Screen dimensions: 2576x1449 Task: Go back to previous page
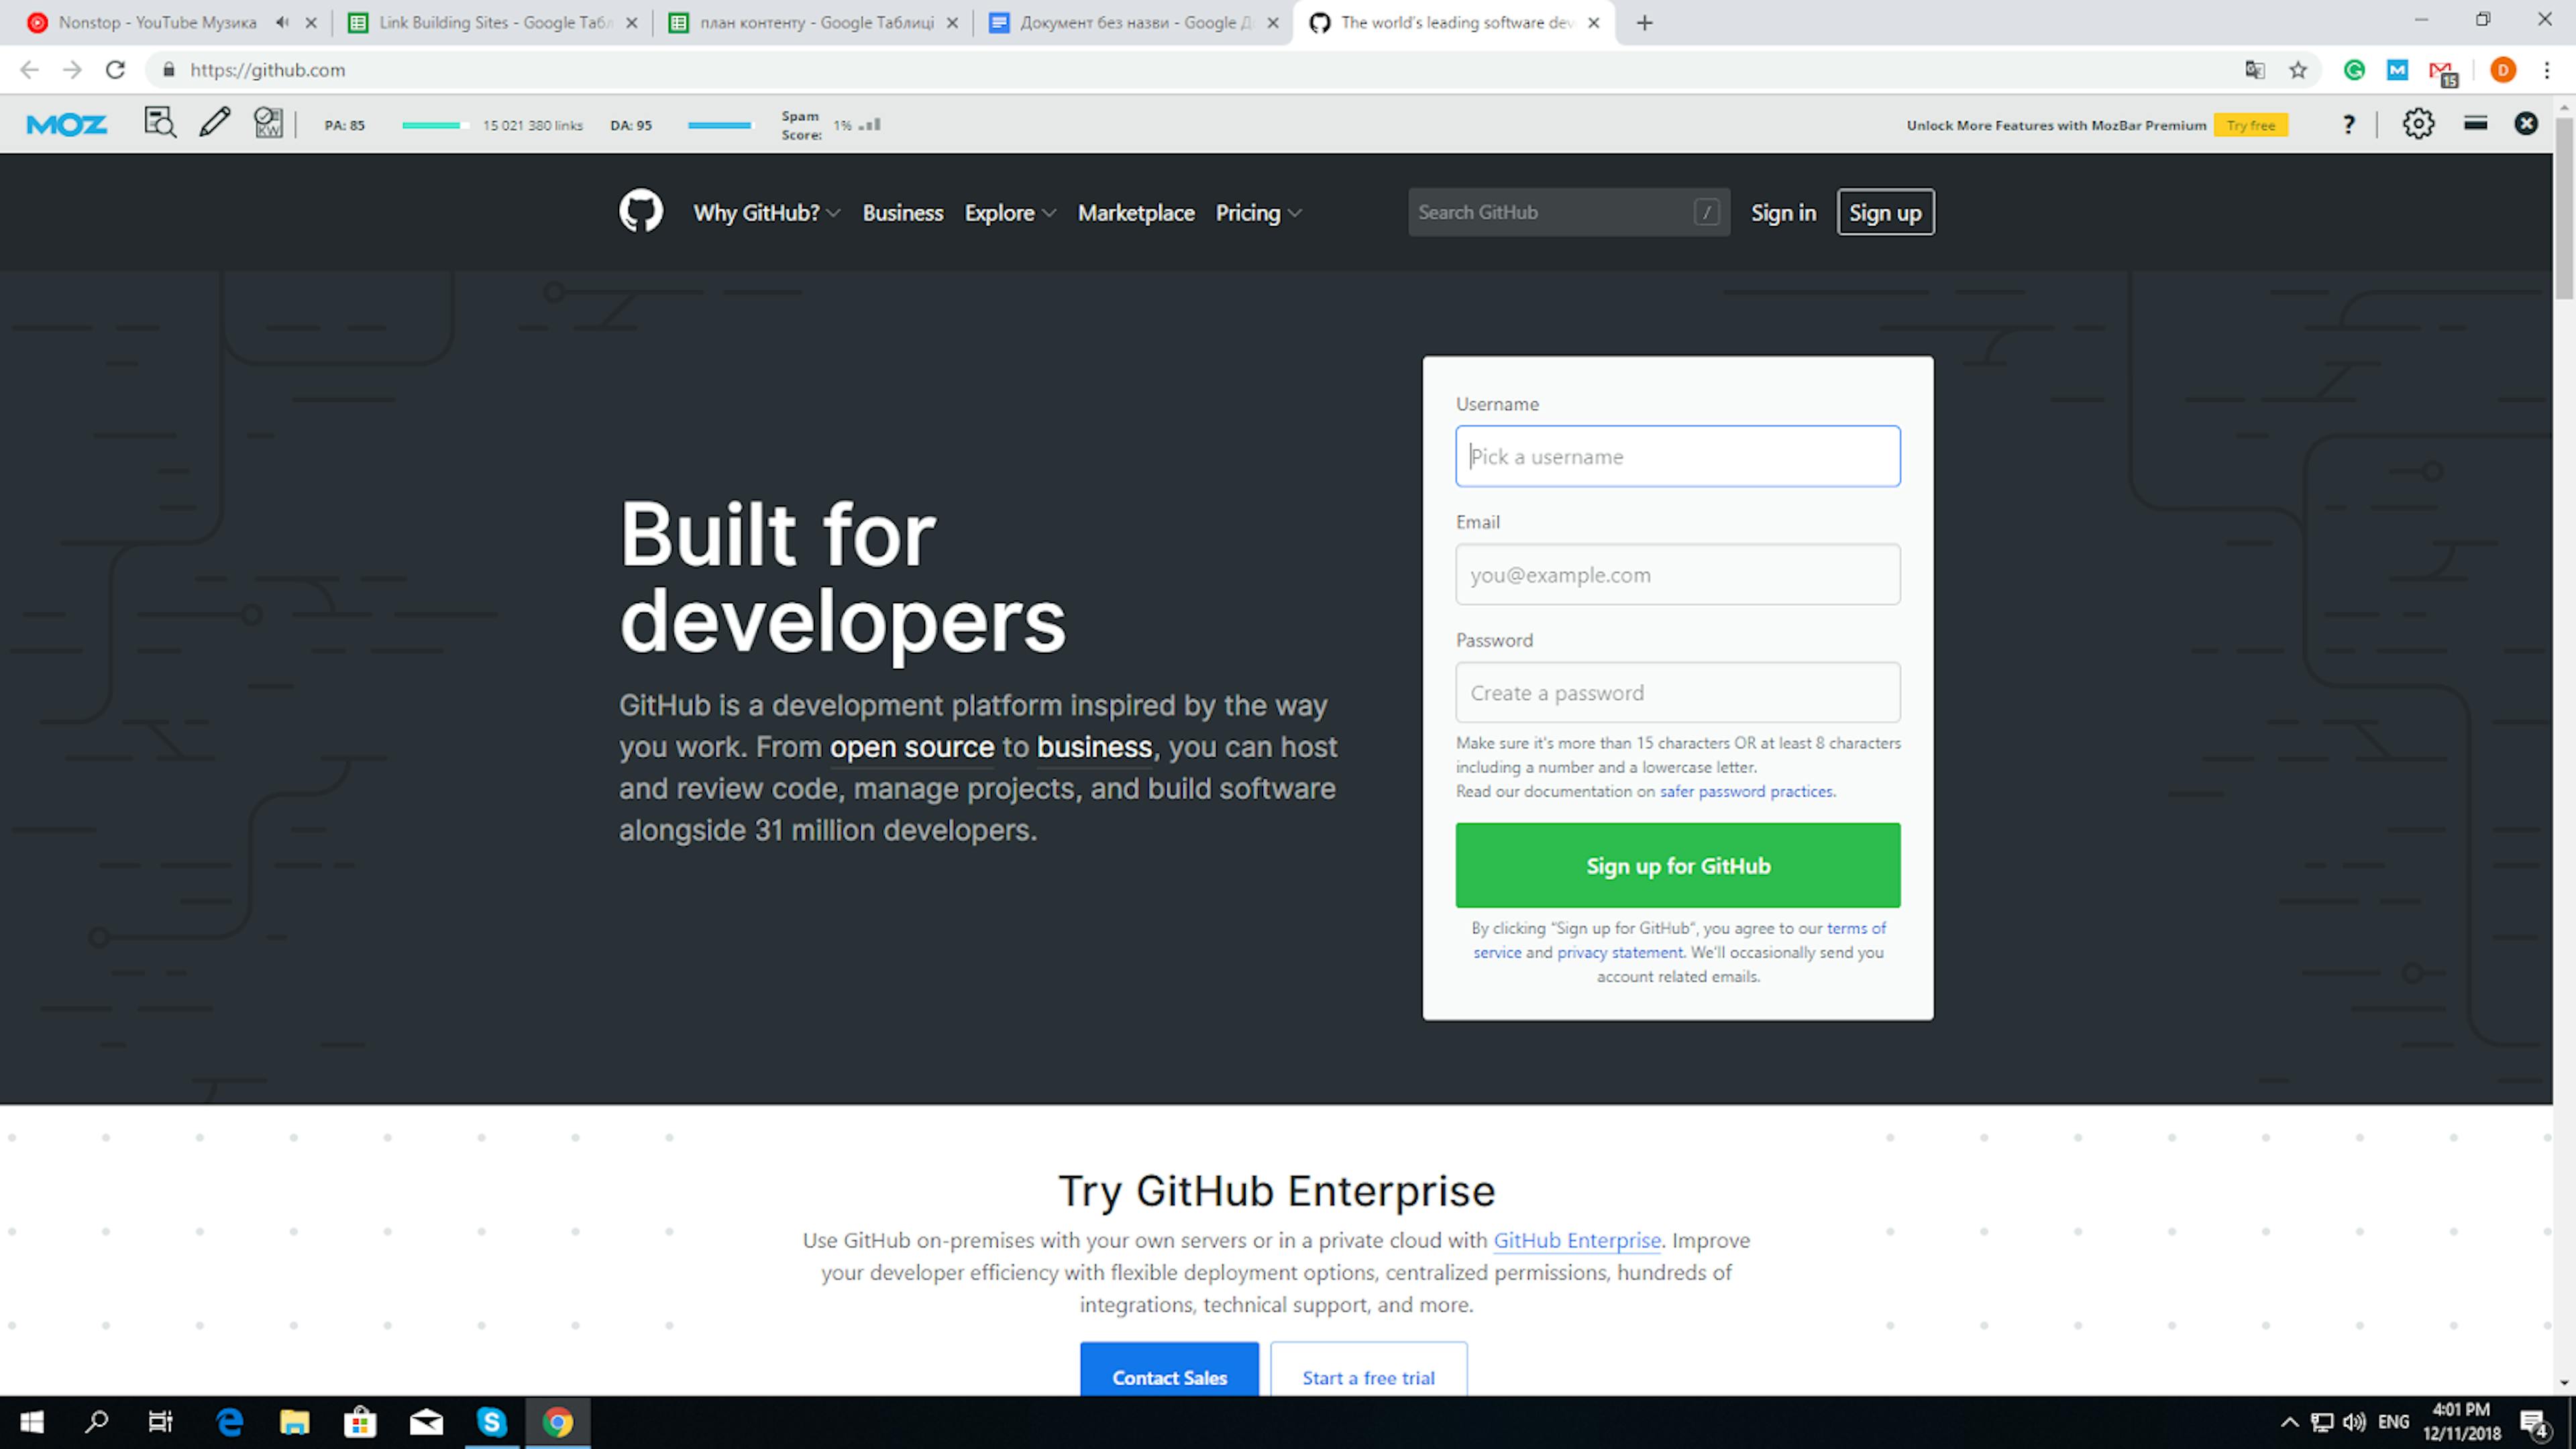pyautogui.click(x=29, y=70)
